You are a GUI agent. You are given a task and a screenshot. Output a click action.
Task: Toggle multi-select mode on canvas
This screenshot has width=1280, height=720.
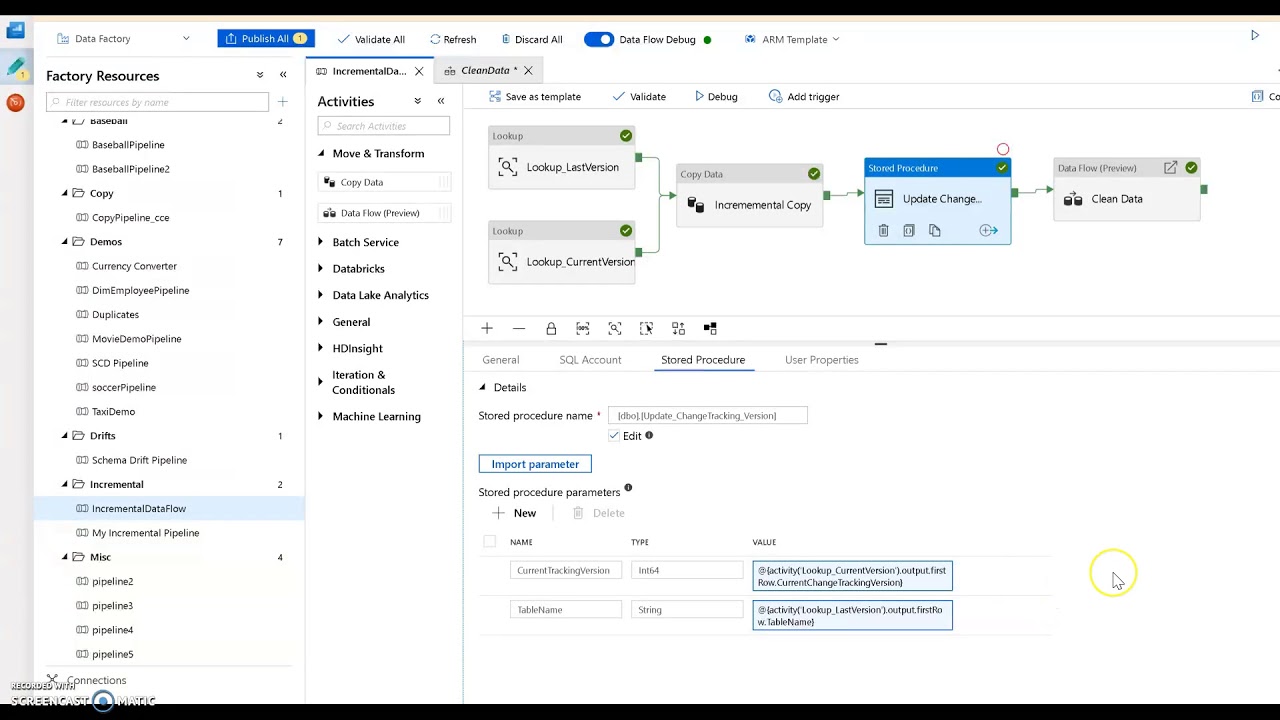[x=647, y=328]
